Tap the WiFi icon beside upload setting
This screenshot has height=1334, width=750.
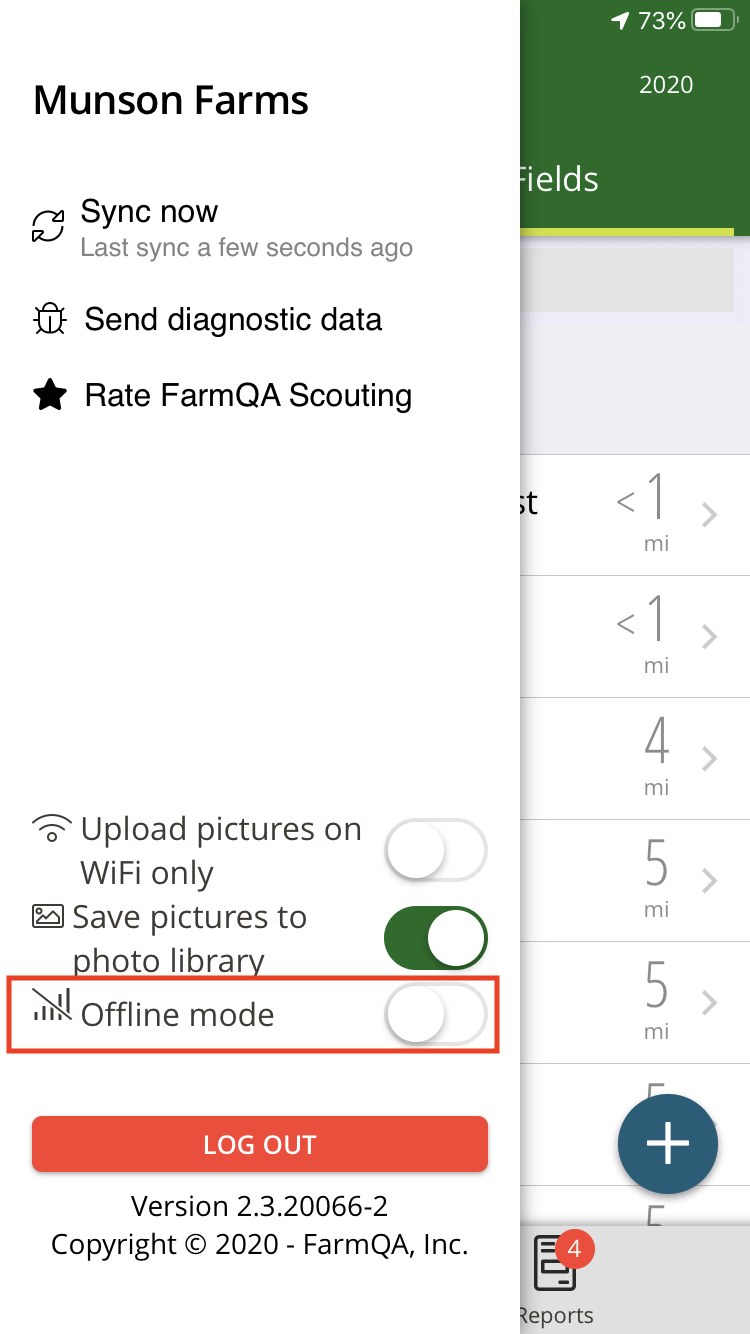52,829
